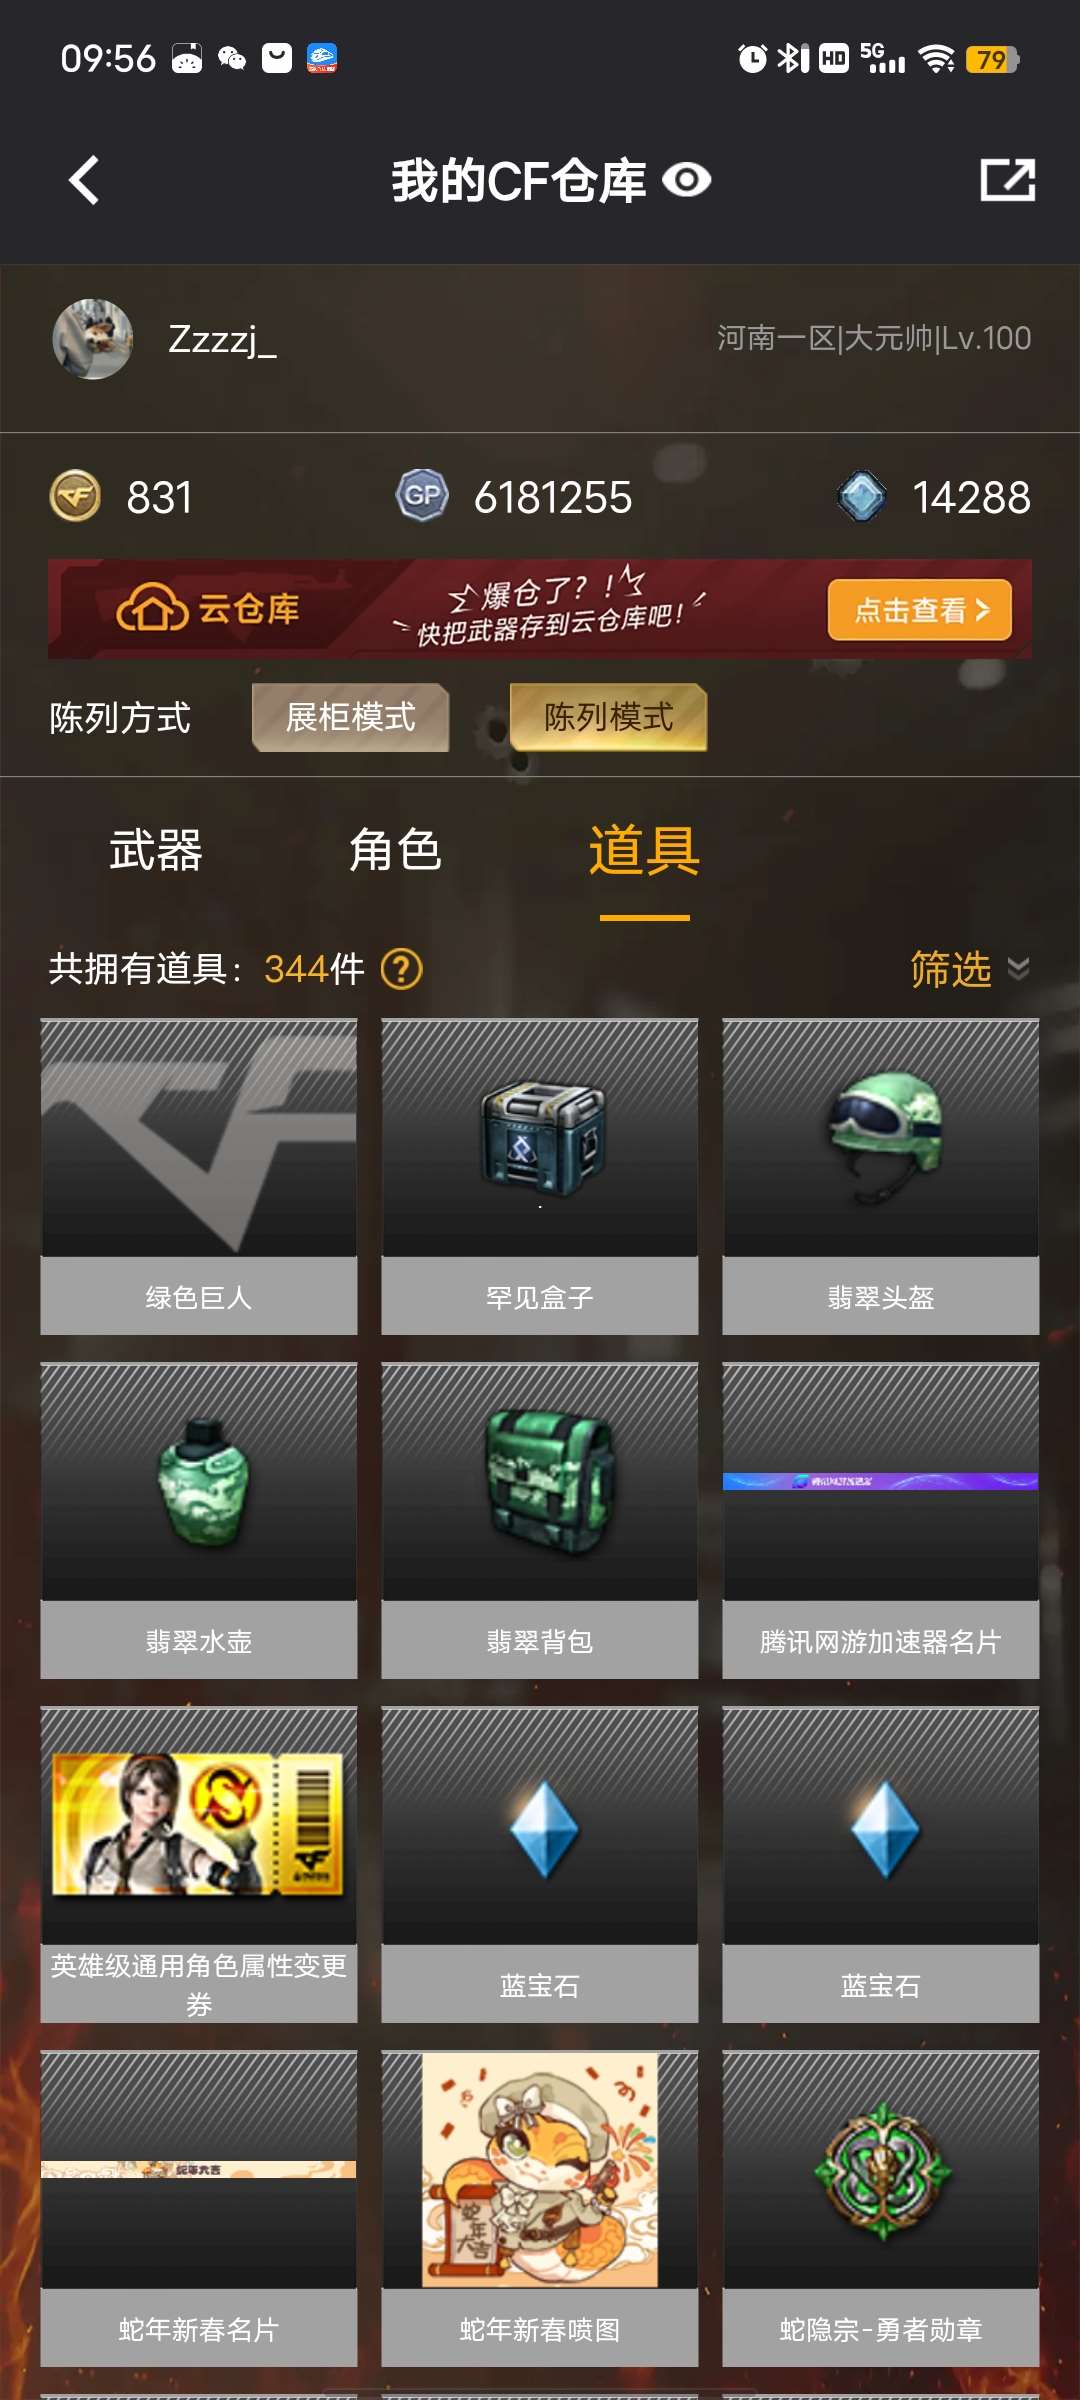The image size is (1080, 2400).
Task: Open Zzzzj_ profile avatar
Action: [x=92, y=339]
